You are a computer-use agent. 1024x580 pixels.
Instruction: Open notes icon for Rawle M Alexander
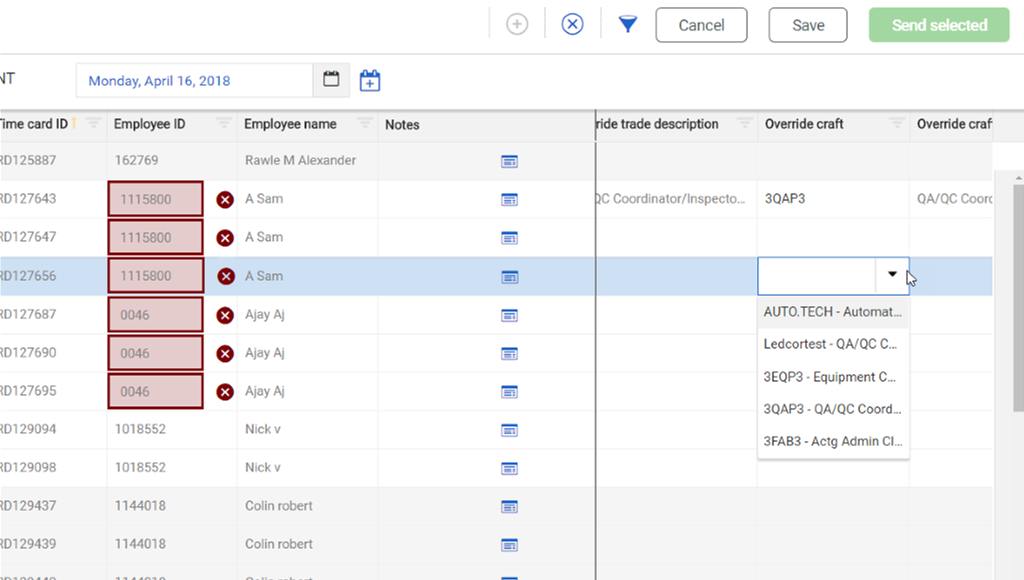tap(509, 161)
